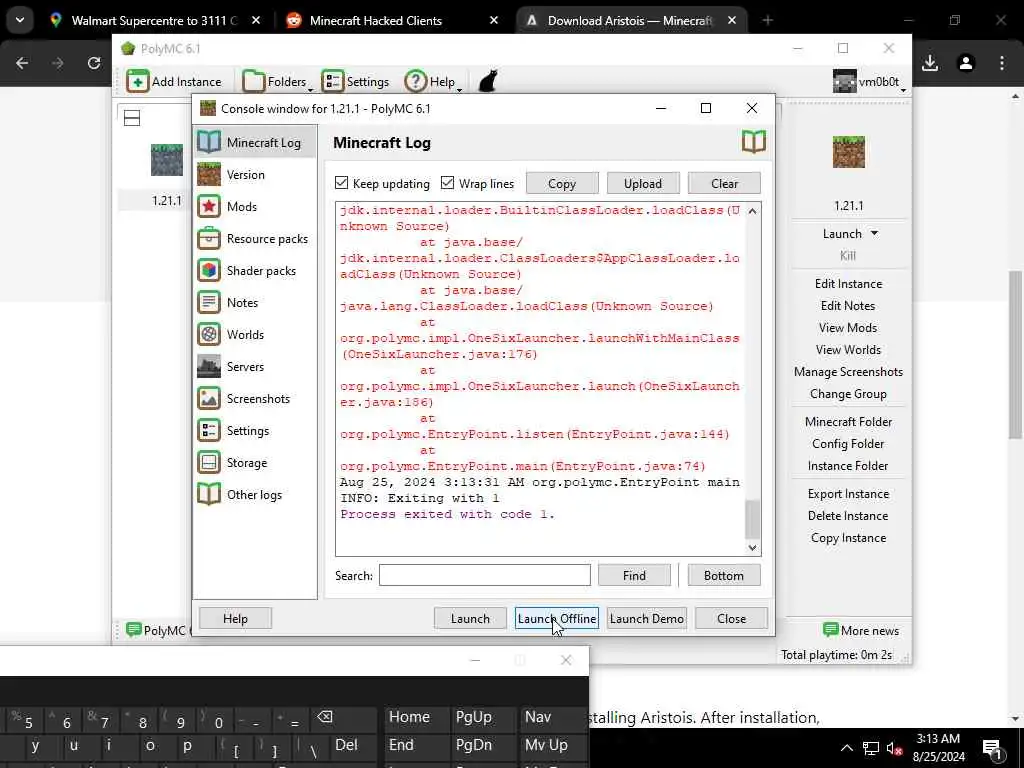Click the black cat icon in toolbar
The image size is (1024, 768).
(x=488, y=82)
